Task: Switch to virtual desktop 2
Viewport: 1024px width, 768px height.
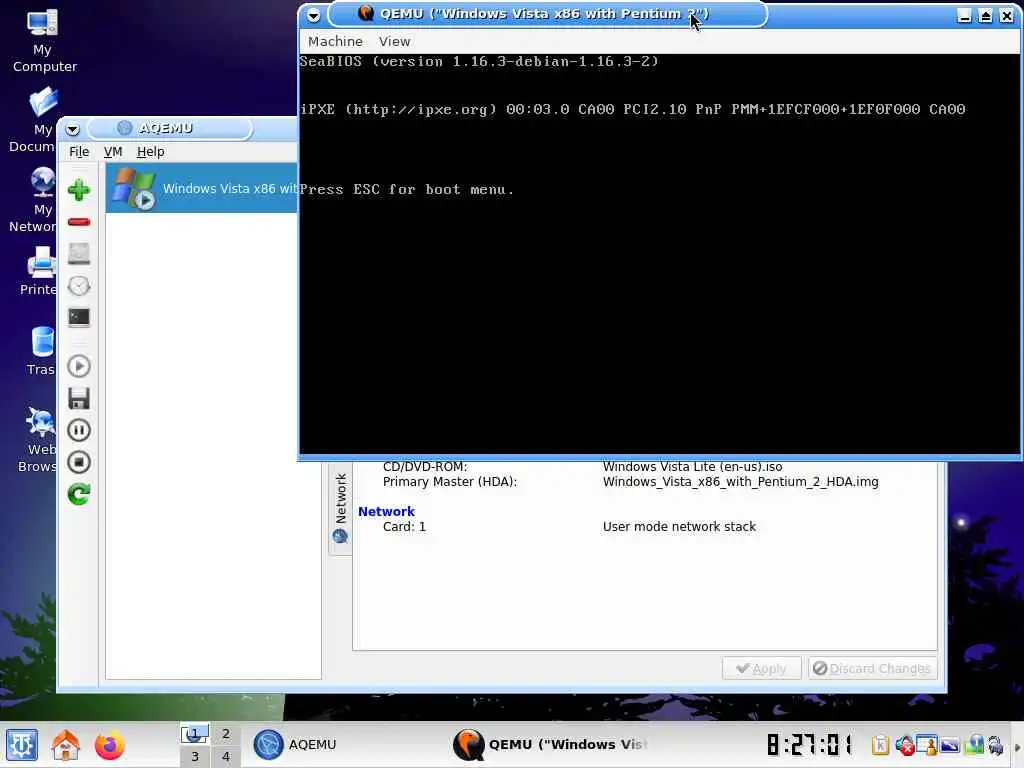Action: click(225, 734)
